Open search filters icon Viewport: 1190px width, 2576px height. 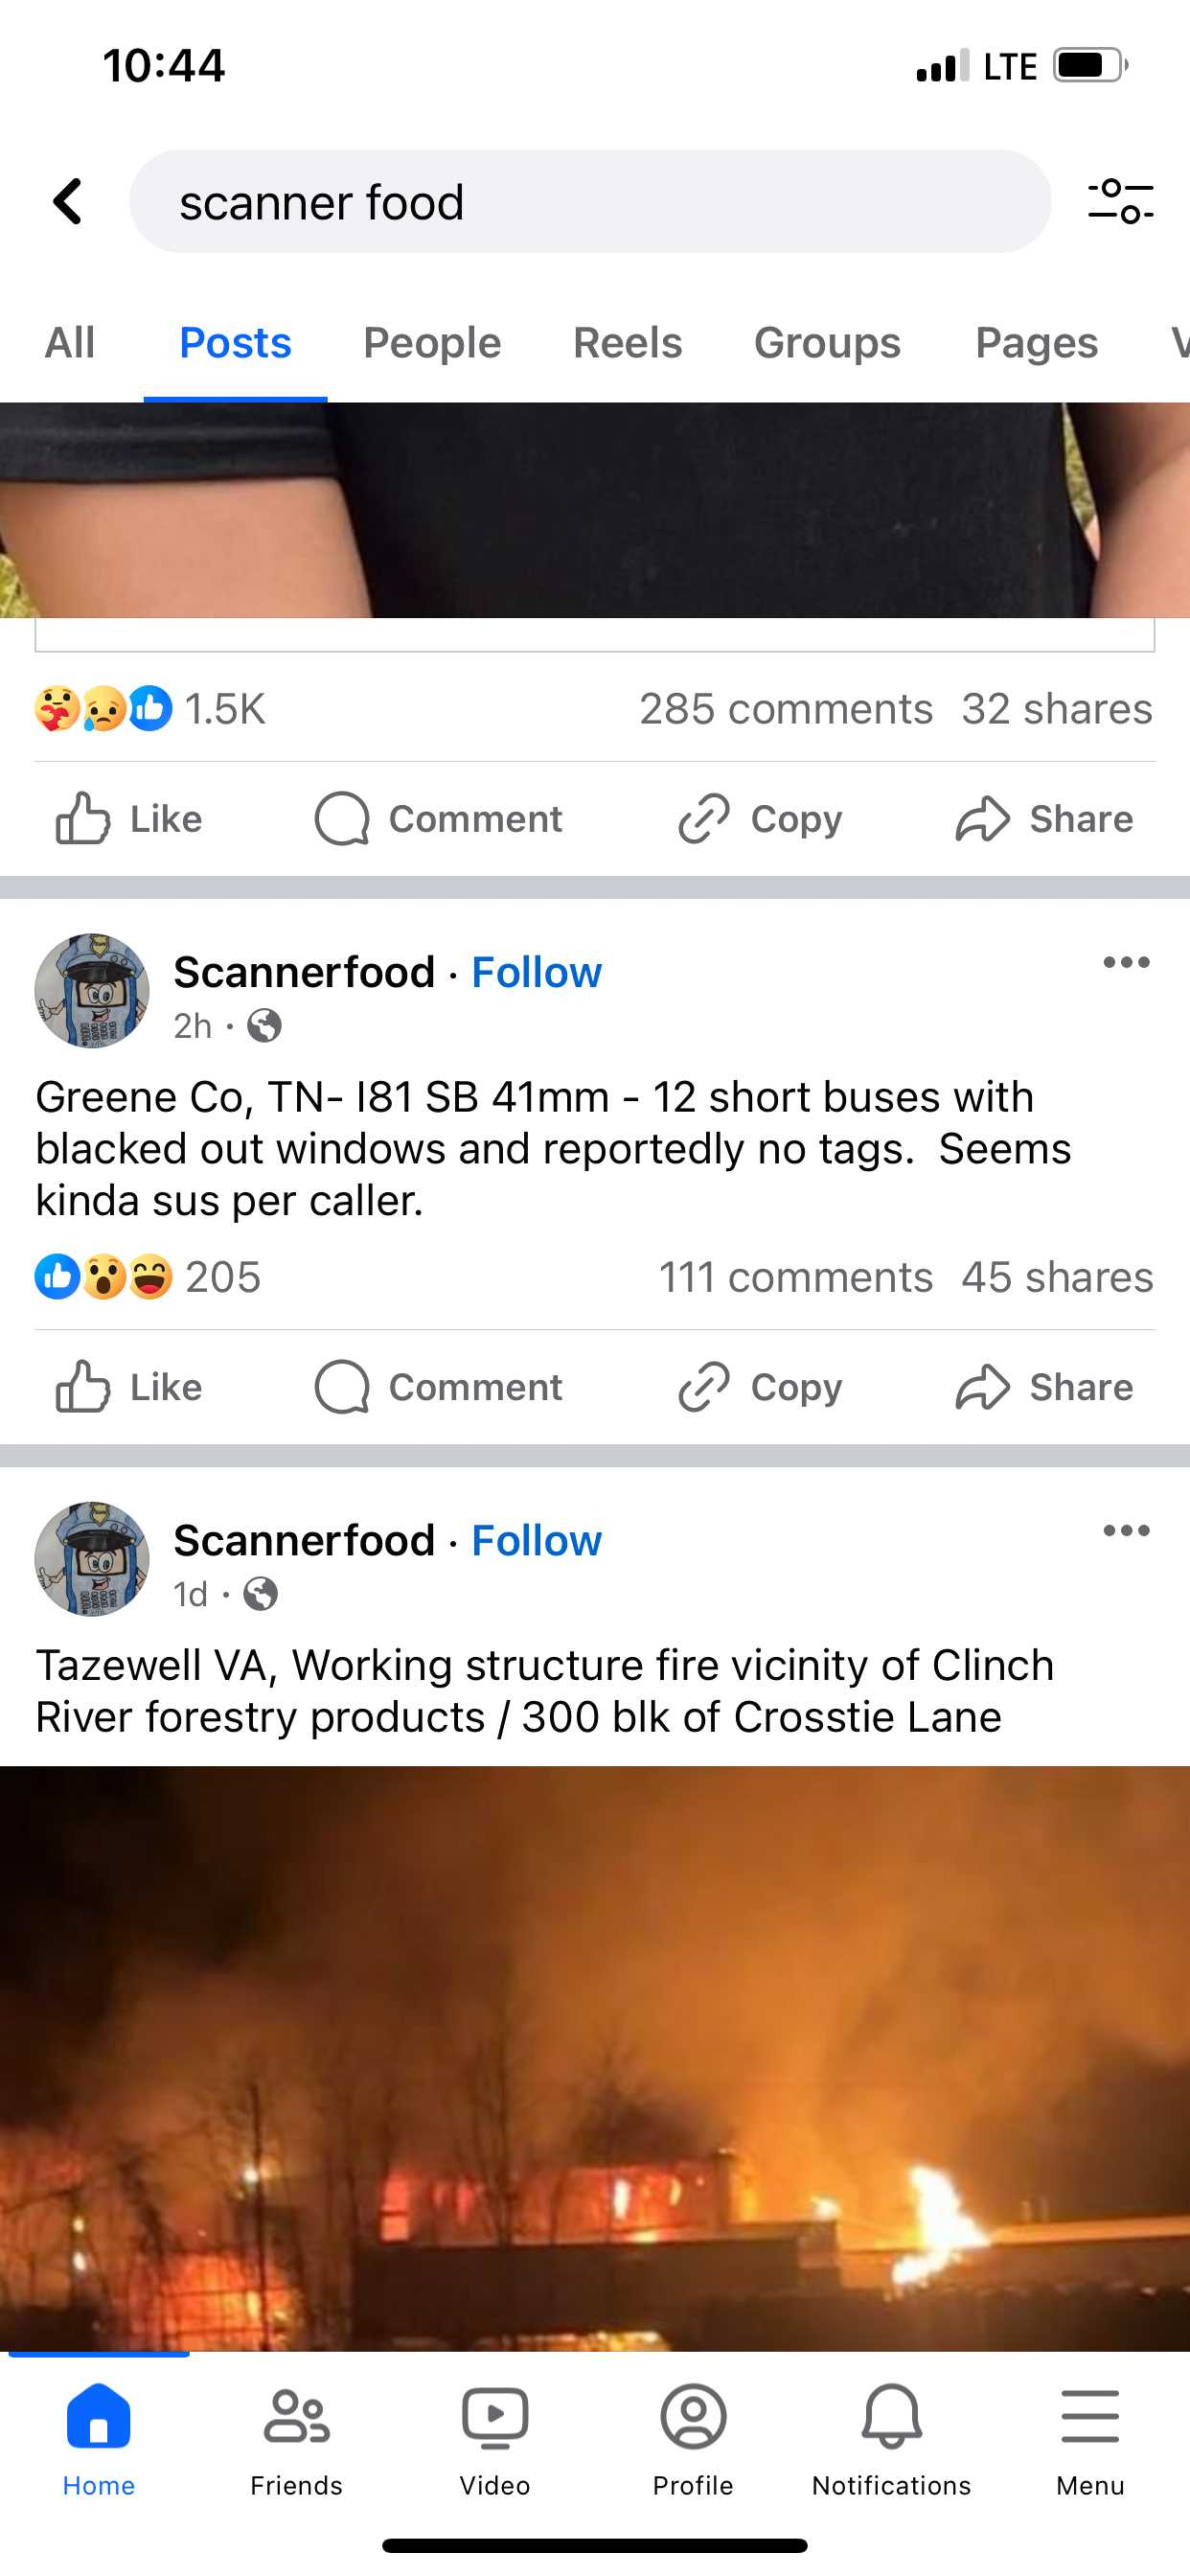click(x=1120, y=202)
